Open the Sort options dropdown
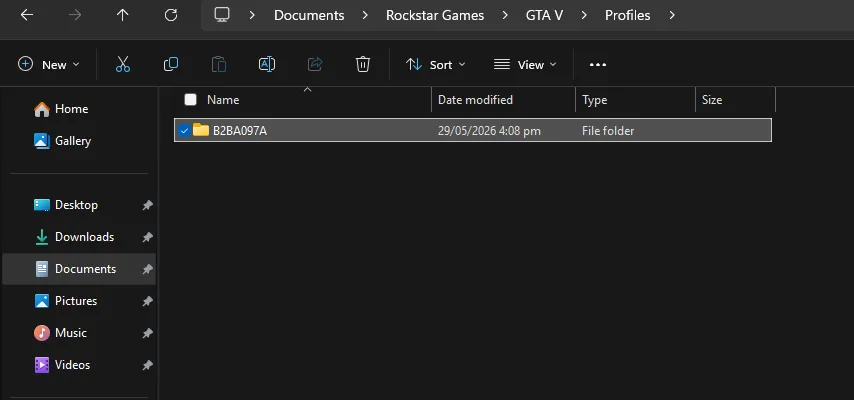Viewport: 854px width, 400px height. point(436,64)
